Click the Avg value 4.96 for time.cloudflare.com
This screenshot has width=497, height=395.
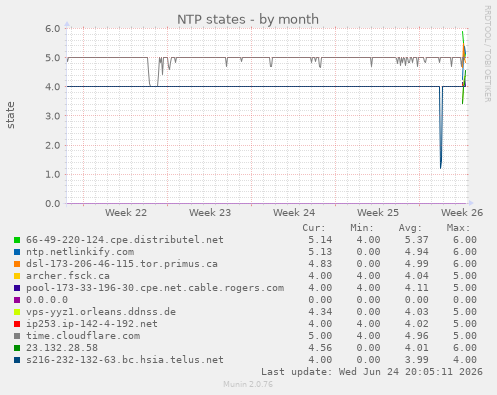pyautogui.click(x=417, y=336)
